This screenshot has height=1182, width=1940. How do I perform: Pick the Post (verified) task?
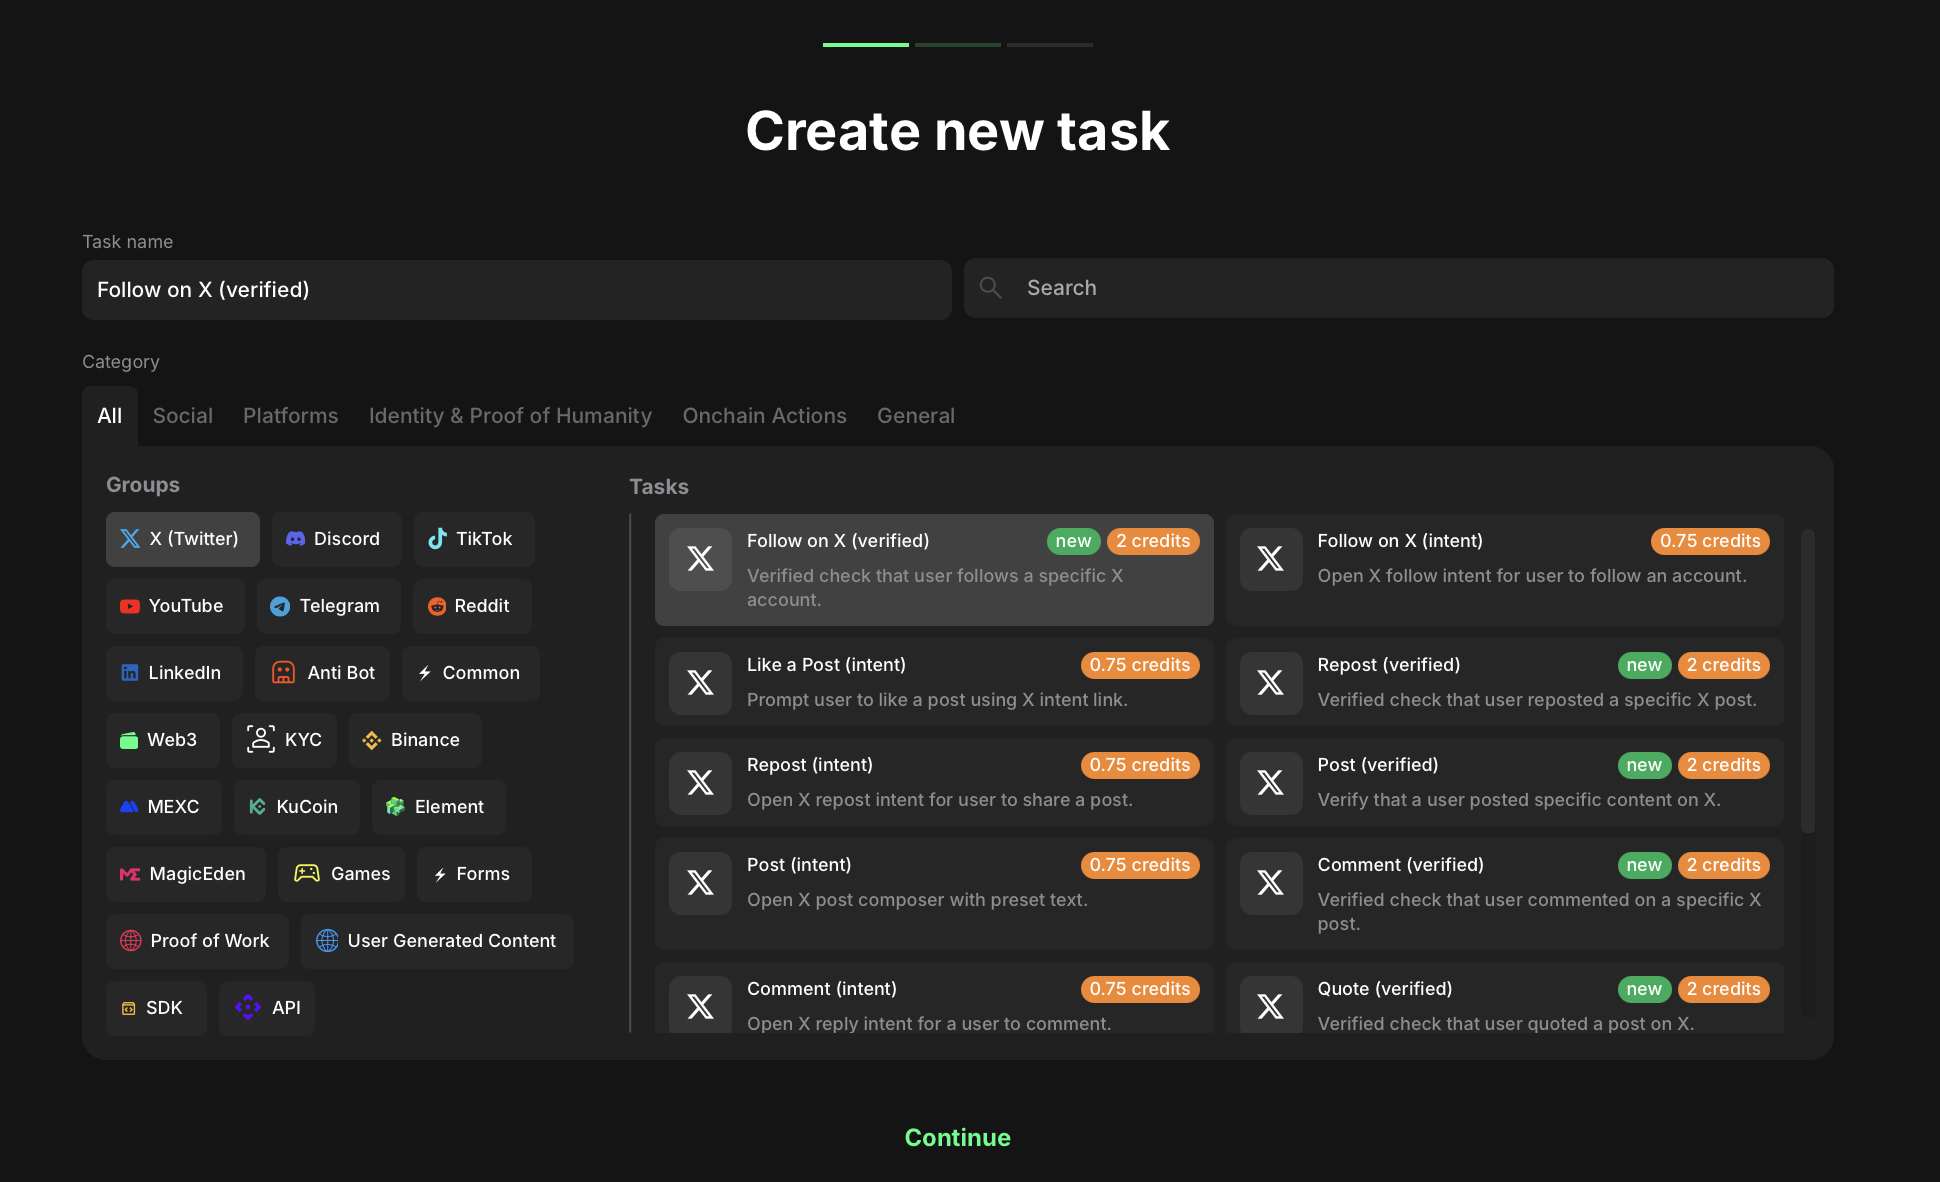[x=1505, y=782]
